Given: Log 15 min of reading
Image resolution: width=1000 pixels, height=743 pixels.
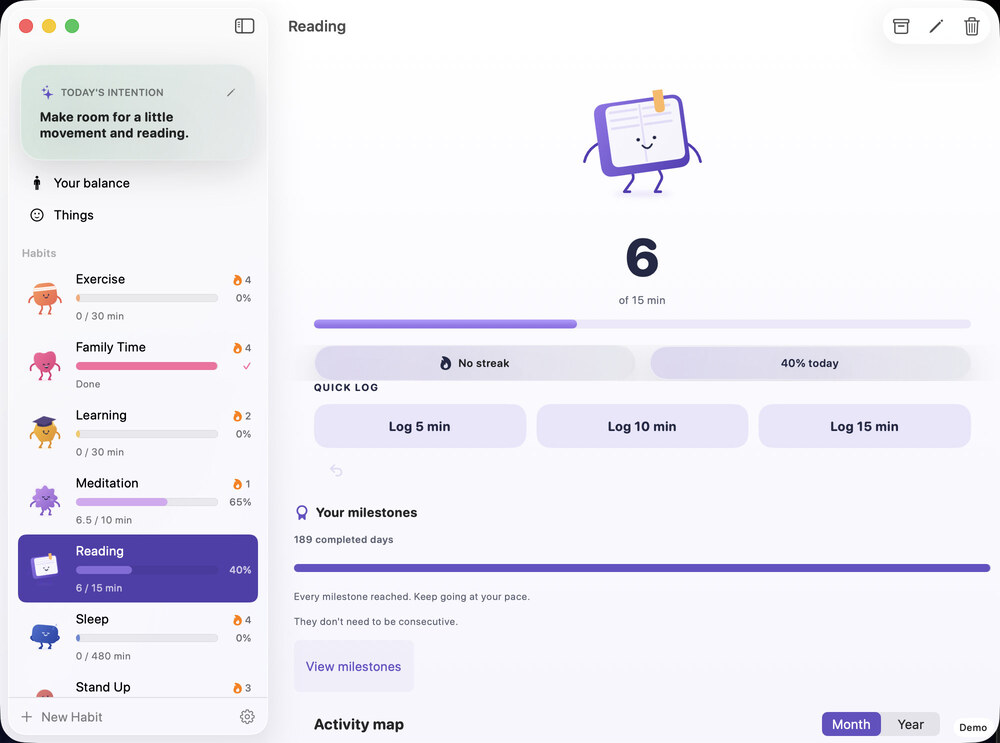Looking at the screenshot, I should click(x=864, y=426).
